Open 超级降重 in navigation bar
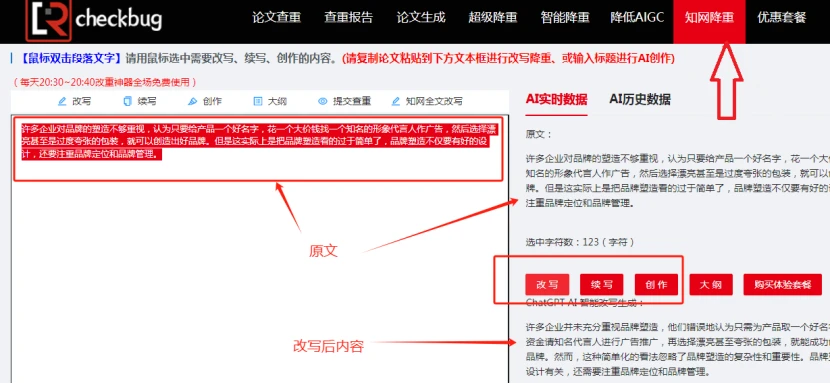Viewport: 830px width, 384px height. point(493,17)
